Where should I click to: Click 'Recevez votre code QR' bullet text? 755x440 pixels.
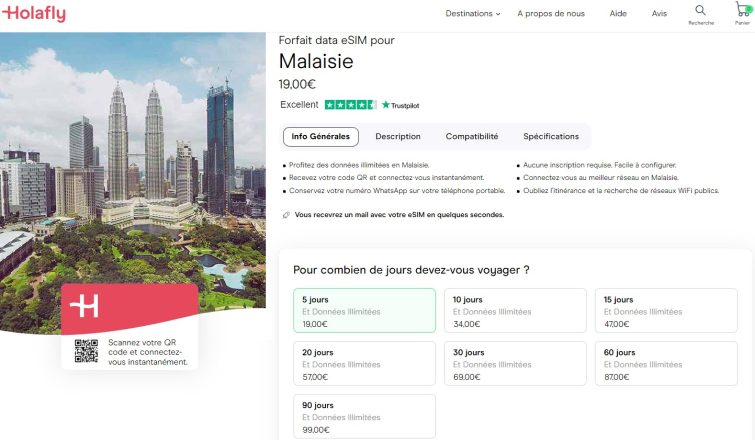[x=386, y=178]
